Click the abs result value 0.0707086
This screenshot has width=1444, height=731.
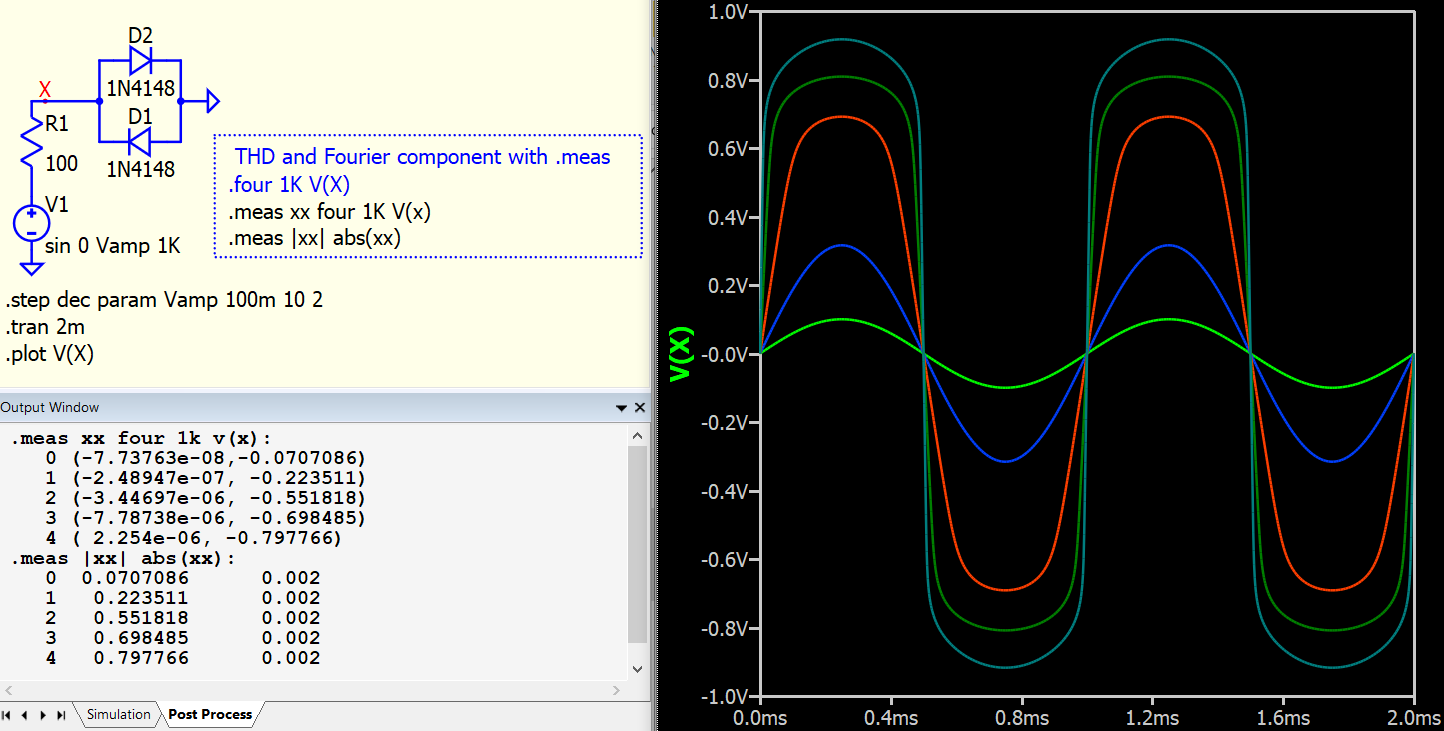135,578
